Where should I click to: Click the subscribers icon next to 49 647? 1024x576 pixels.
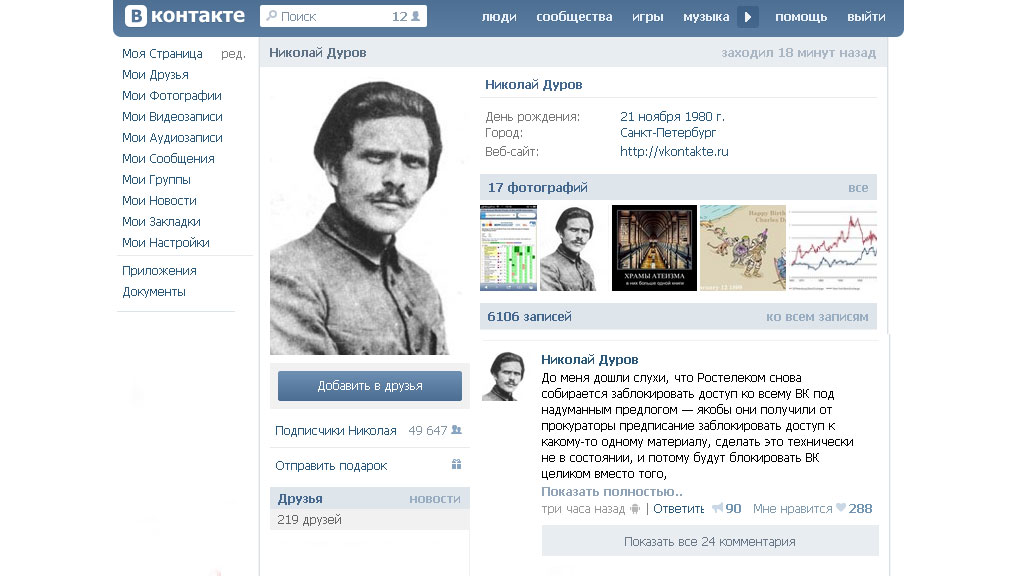[x=457, y=430]
